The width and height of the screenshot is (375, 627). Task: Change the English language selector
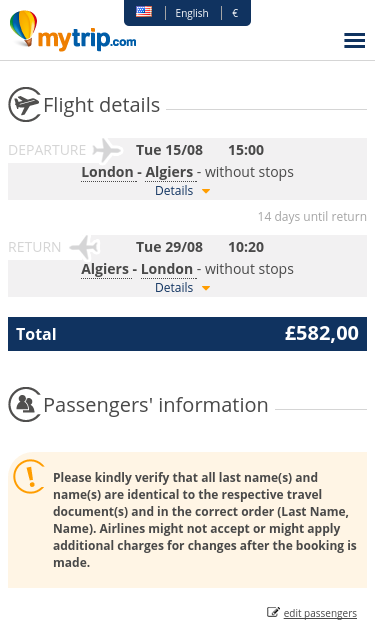(x=192, y=13)
